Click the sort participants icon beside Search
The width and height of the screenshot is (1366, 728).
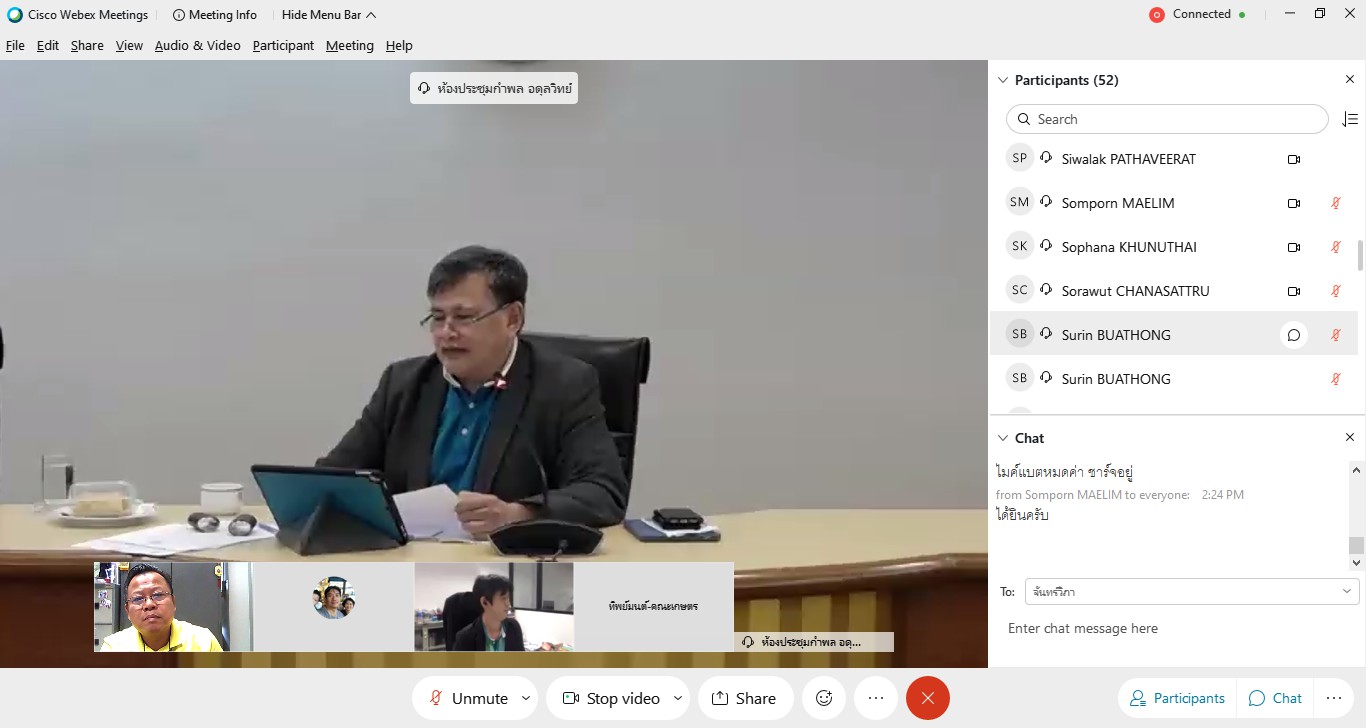pyautogui.click(x=1349, y=119)
